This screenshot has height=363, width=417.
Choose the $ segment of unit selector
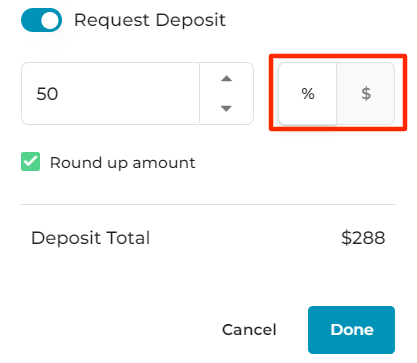366,94
